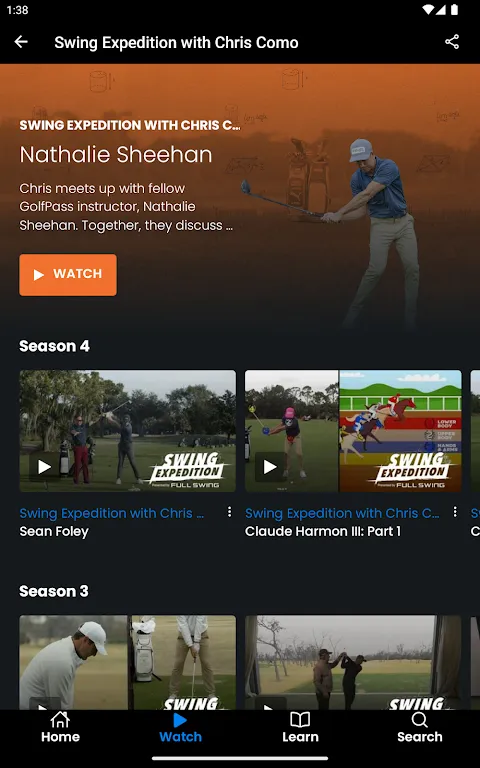Tap the Season 3 section heading

(54, 591)
